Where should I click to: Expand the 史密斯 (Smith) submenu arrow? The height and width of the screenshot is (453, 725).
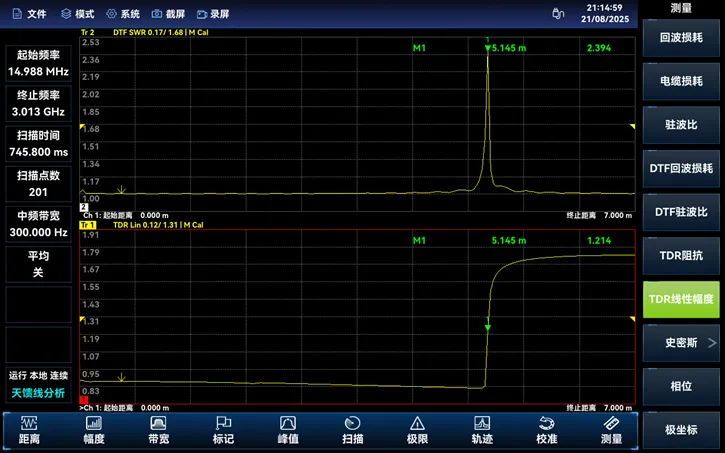(x=712, y=342)
